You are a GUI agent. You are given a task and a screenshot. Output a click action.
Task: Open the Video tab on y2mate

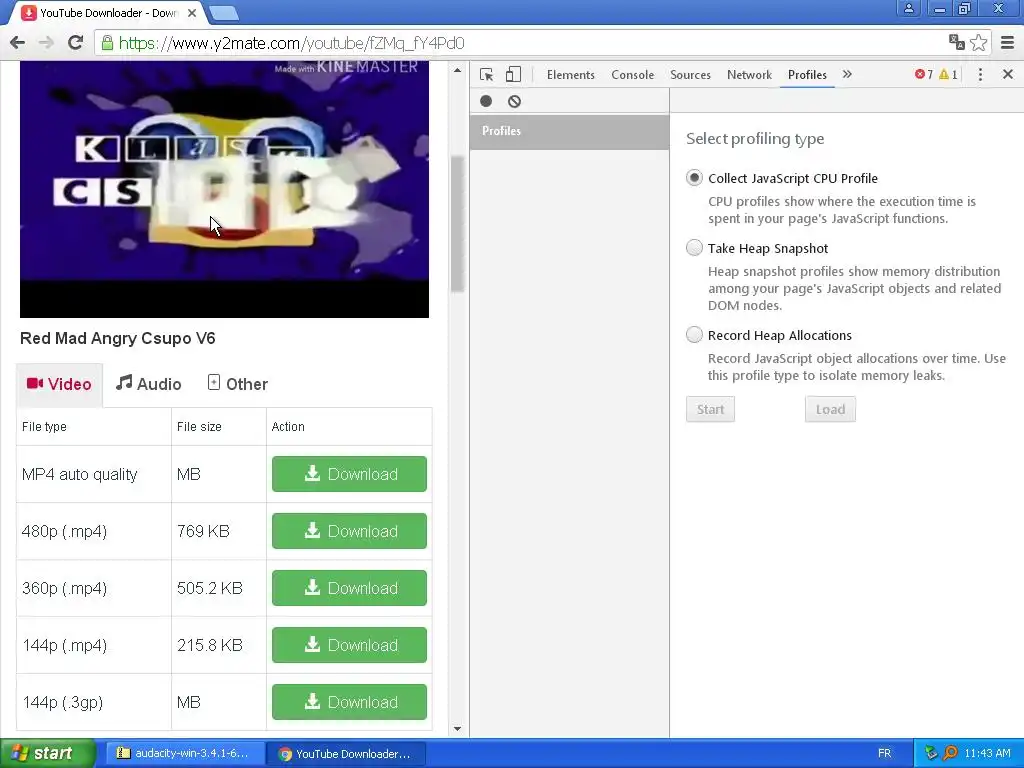(59, 384)
